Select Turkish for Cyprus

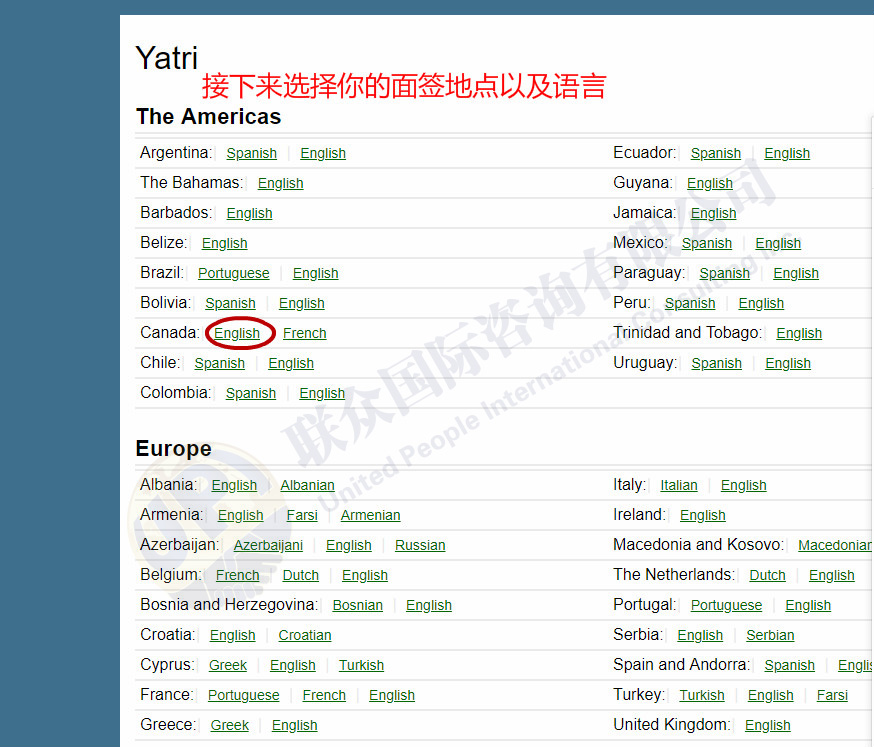(x=361, y=665)
